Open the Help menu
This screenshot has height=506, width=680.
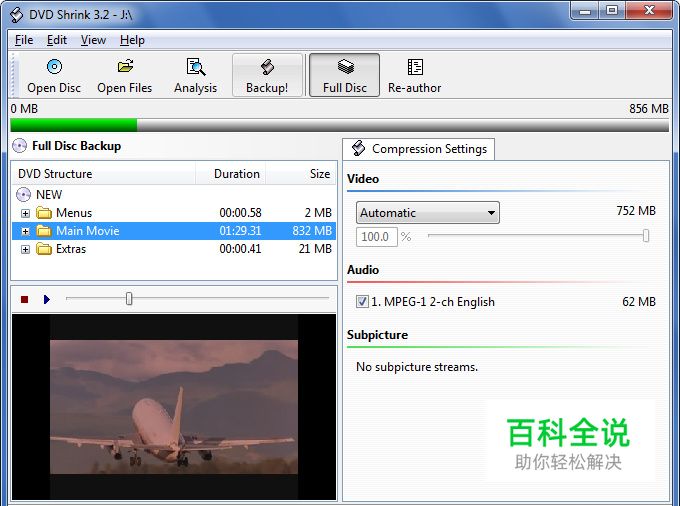132,40
